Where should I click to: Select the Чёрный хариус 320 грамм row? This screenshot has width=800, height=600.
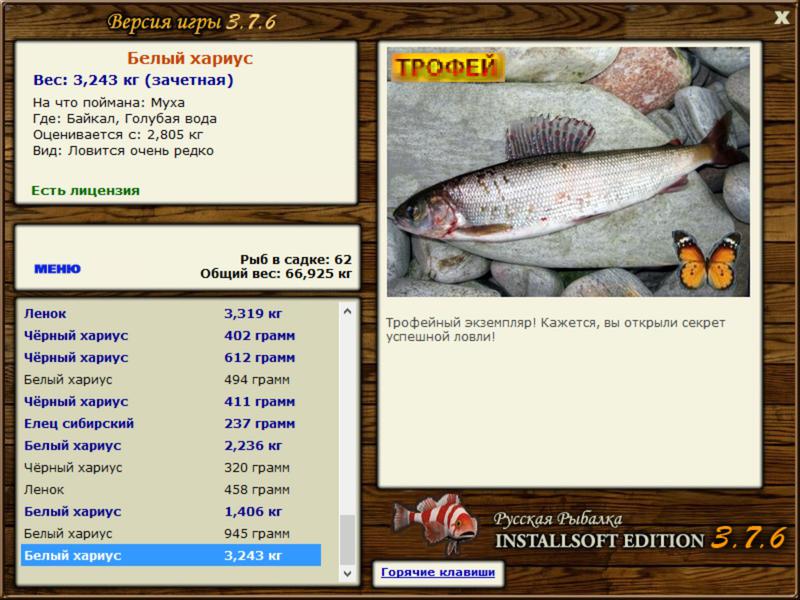click(x=171, y=467)
